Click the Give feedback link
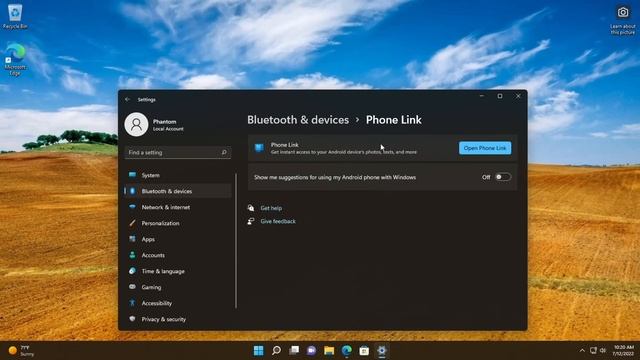 click(278, 221)
